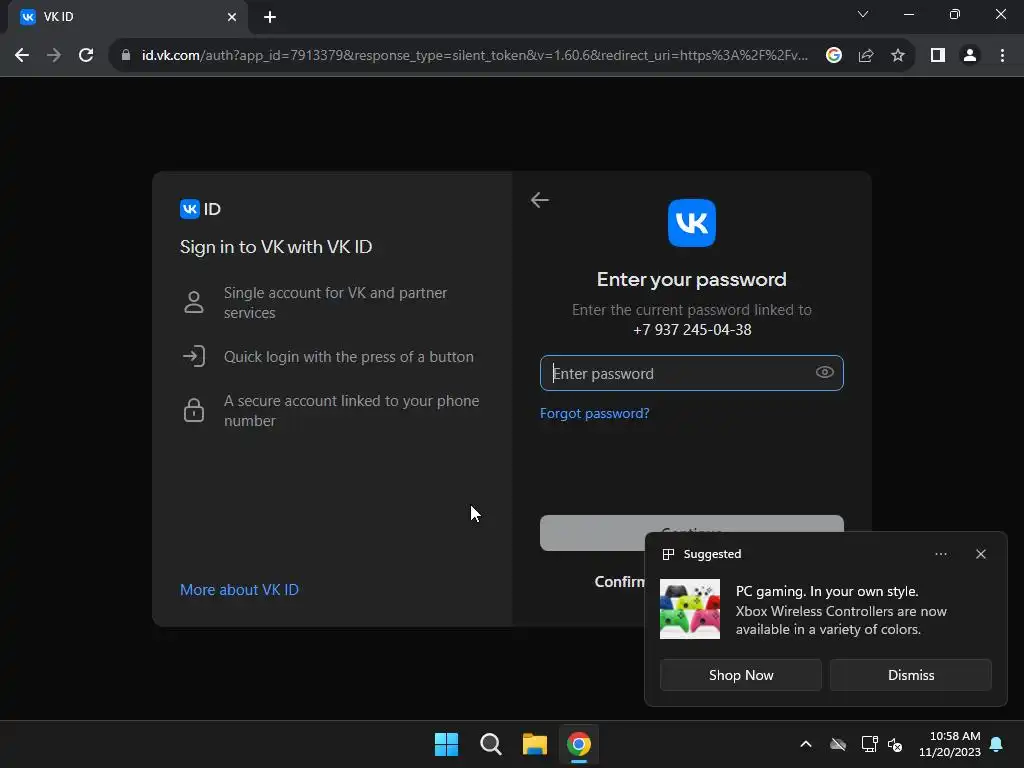Click the login arrow icon beside Quick login
Screen dimensions: 1024x768
click(x=194, y=357)
